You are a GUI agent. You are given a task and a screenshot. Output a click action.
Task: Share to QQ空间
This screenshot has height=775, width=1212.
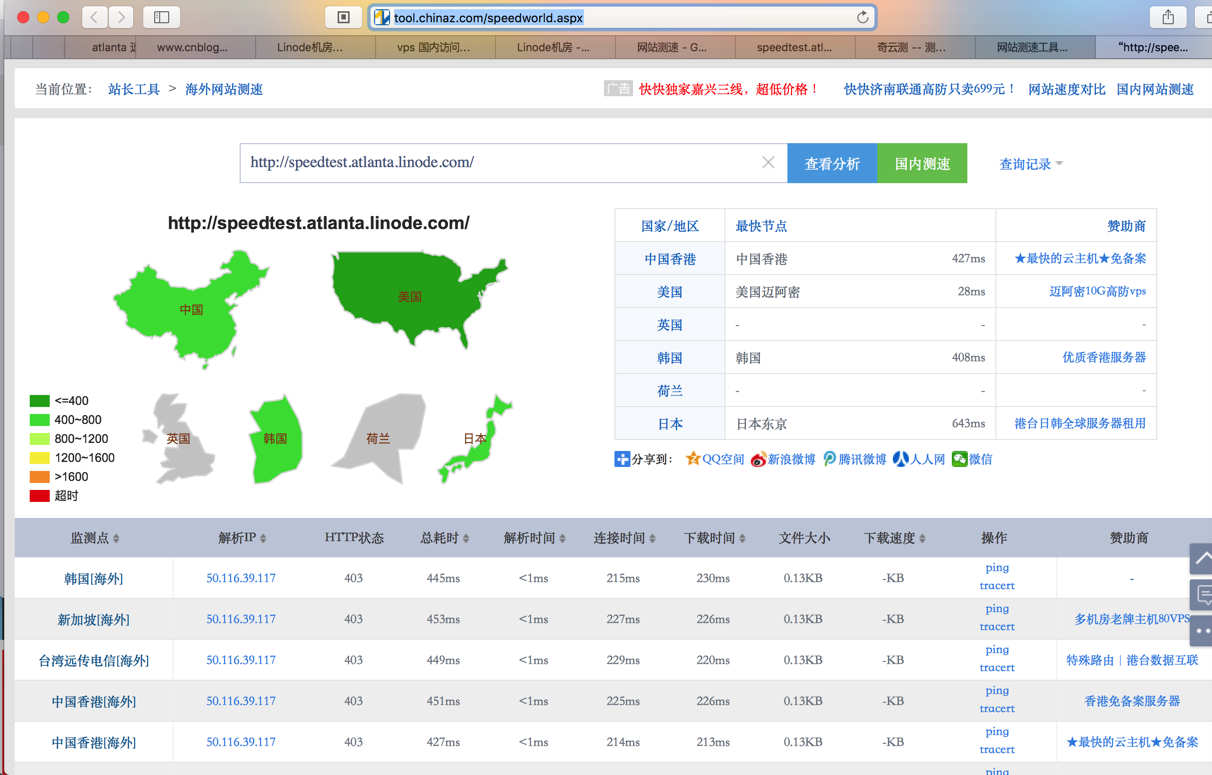(x=714, y=459)
